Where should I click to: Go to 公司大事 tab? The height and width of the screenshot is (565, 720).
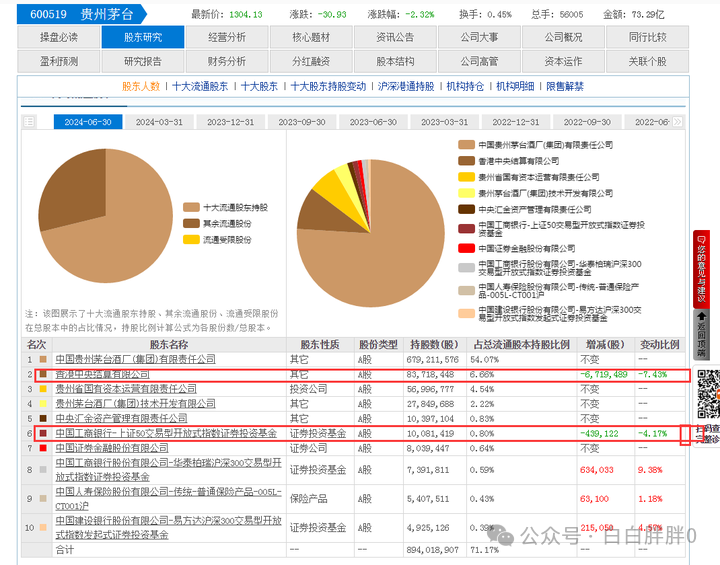[479, 37]
